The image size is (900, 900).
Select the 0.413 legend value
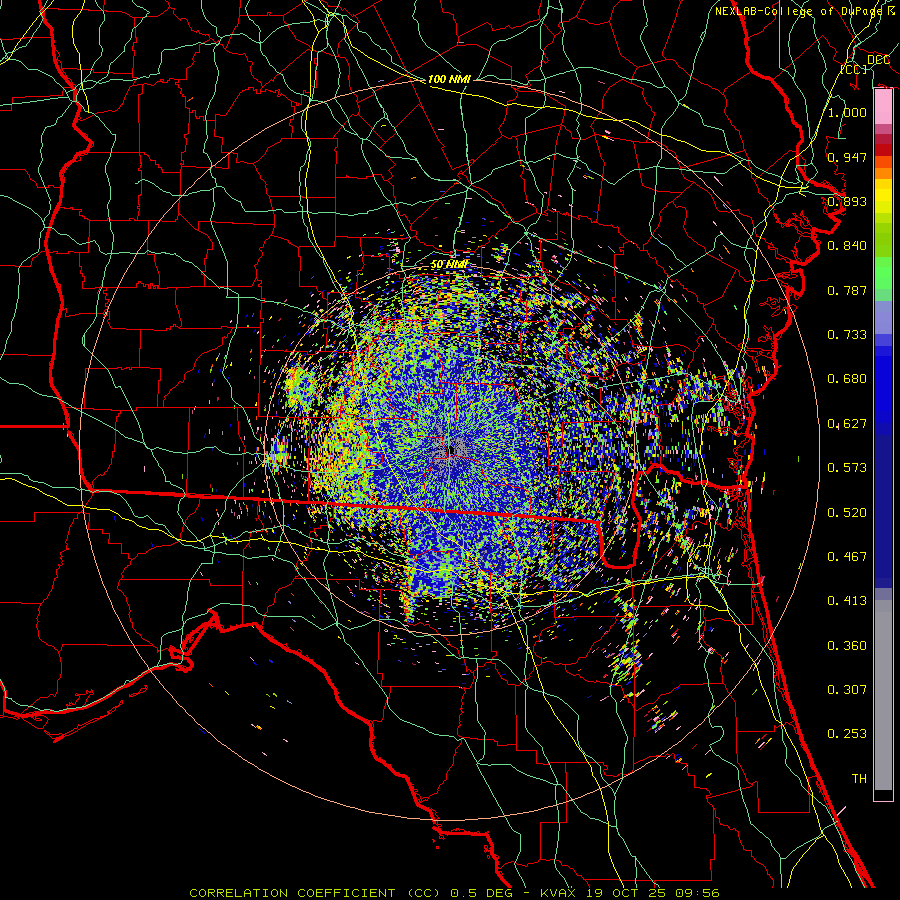847,601
